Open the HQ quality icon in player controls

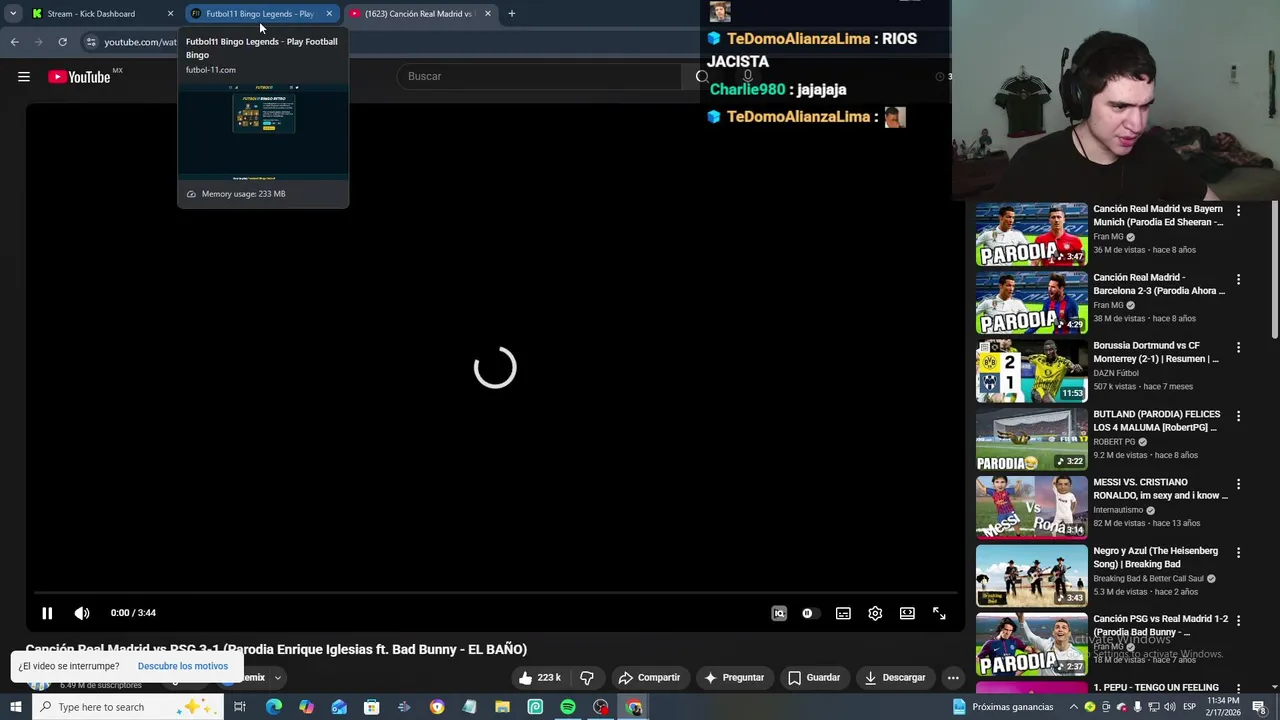coord(779,613)
